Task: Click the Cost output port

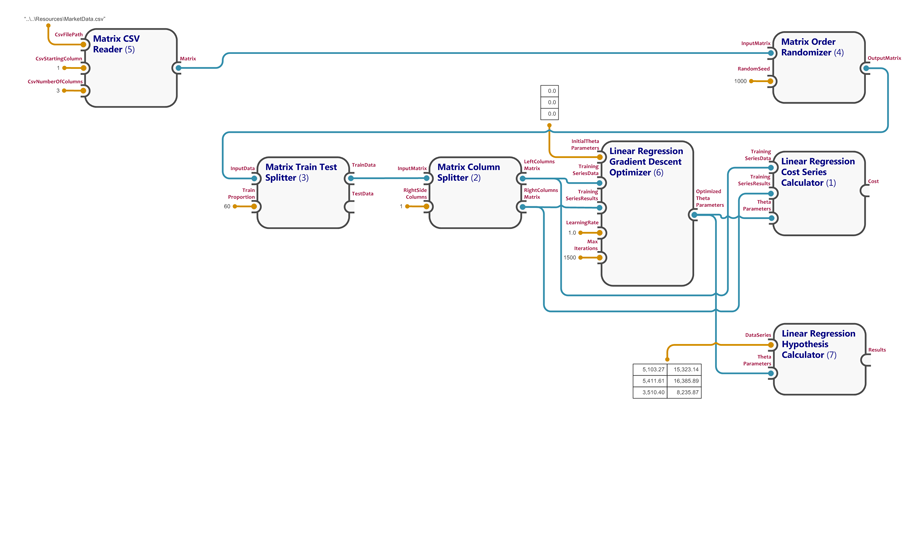Action: 866,191
